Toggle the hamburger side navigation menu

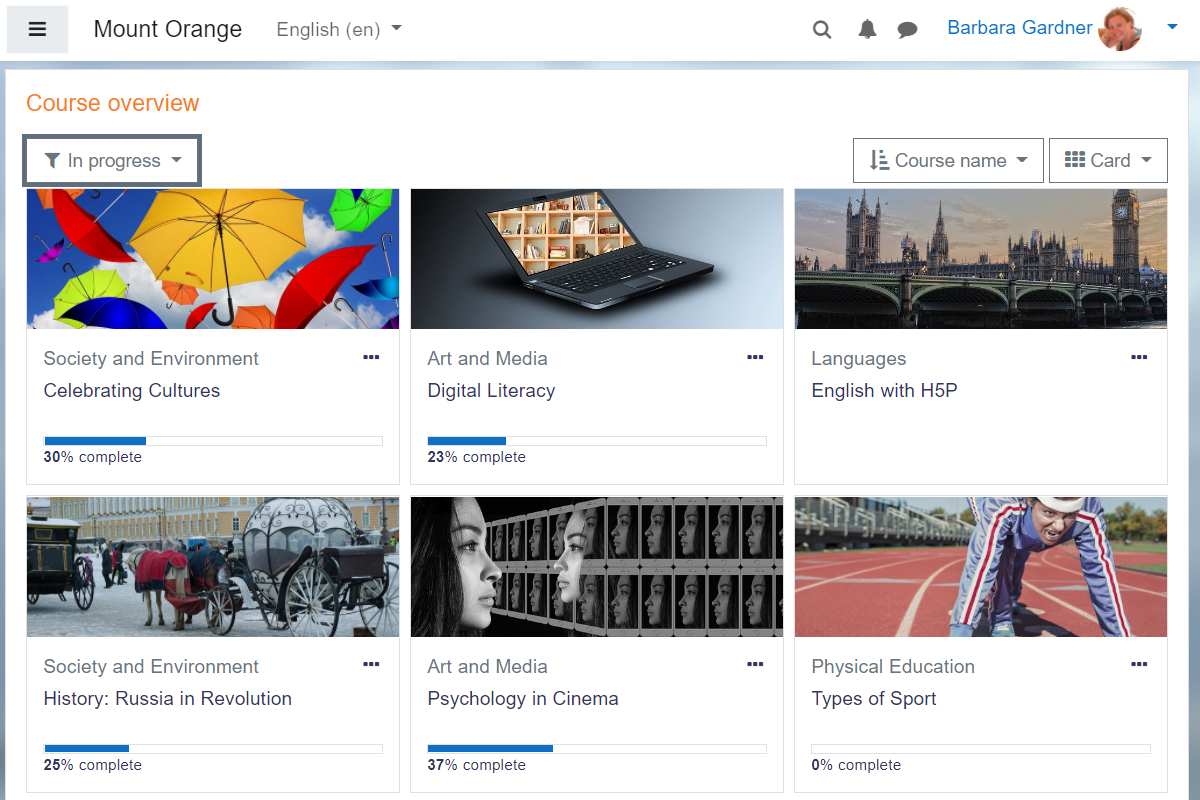pyautogui.click(x=37, y=29)
